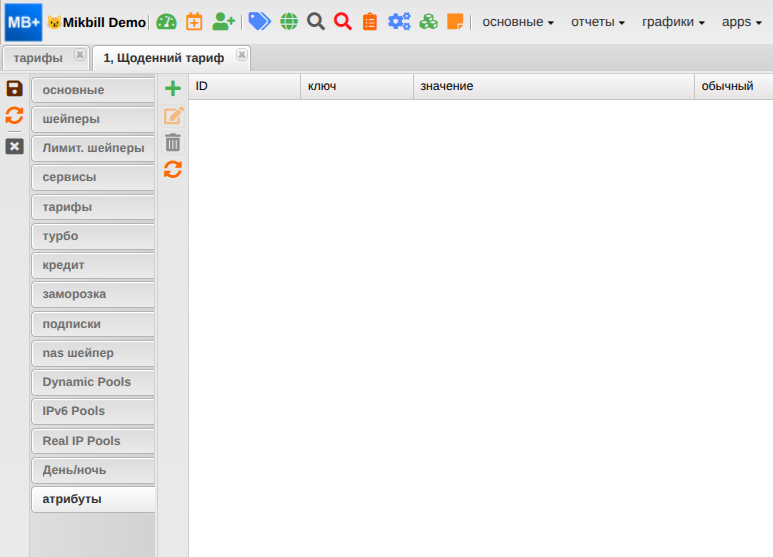Switch to the тарифы tab

[x=38, y=58]
